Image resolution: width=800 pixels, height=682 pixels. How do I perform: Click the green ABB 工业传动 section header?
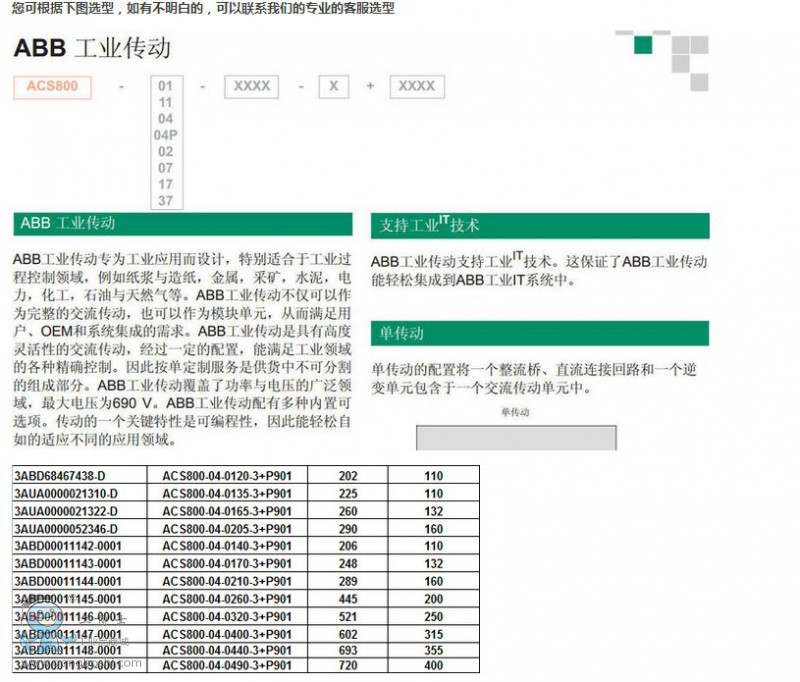coord(183,224)
